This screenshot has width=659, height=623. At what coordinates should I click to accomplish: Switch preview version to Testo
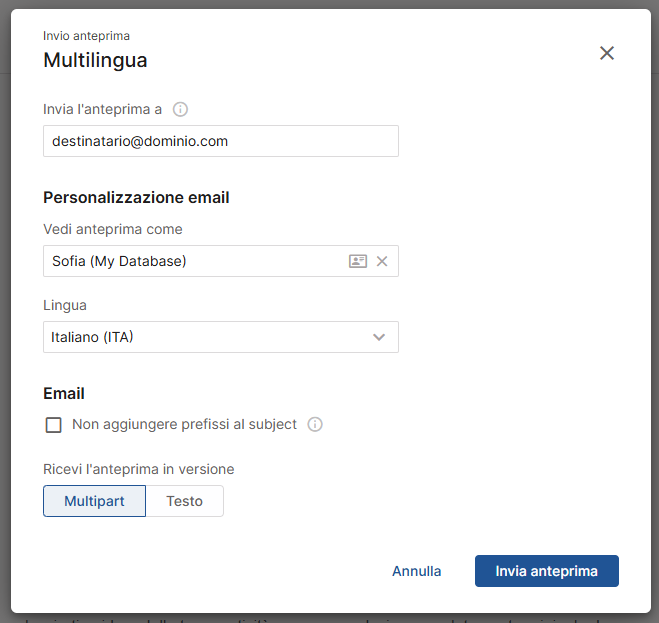184,501
